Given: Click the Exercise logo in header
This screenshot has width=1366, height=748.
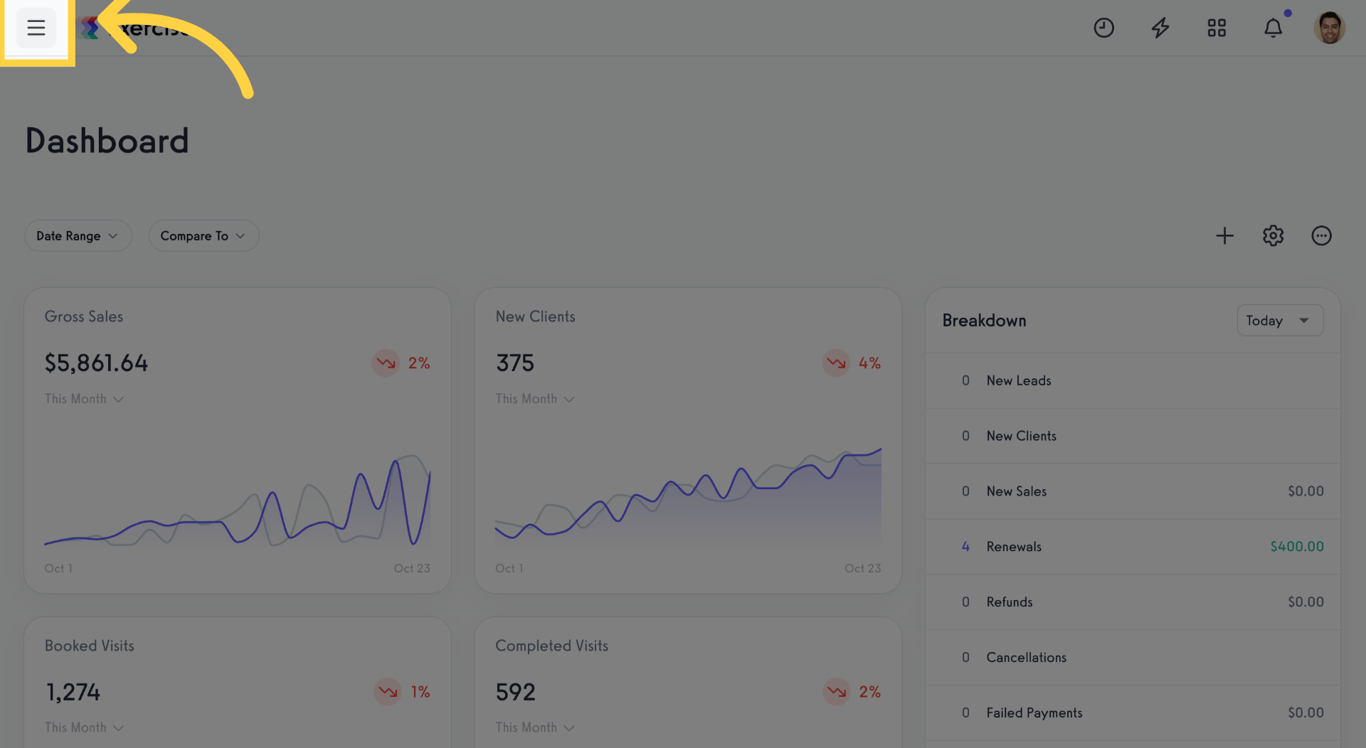Looking at the screenshot, I should click(135, 28).
